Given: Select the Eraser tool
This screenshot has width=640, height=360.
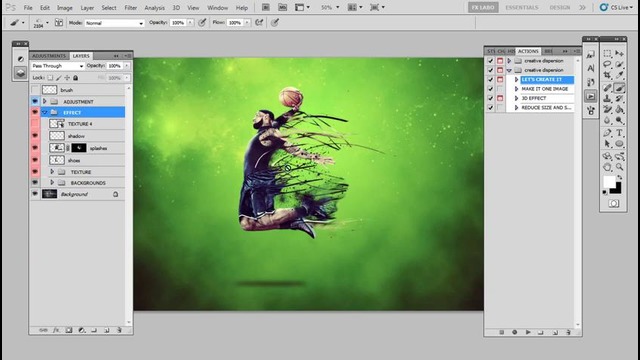Looking at the screenshot, I should pyautogui.click(x=607, y=109).
